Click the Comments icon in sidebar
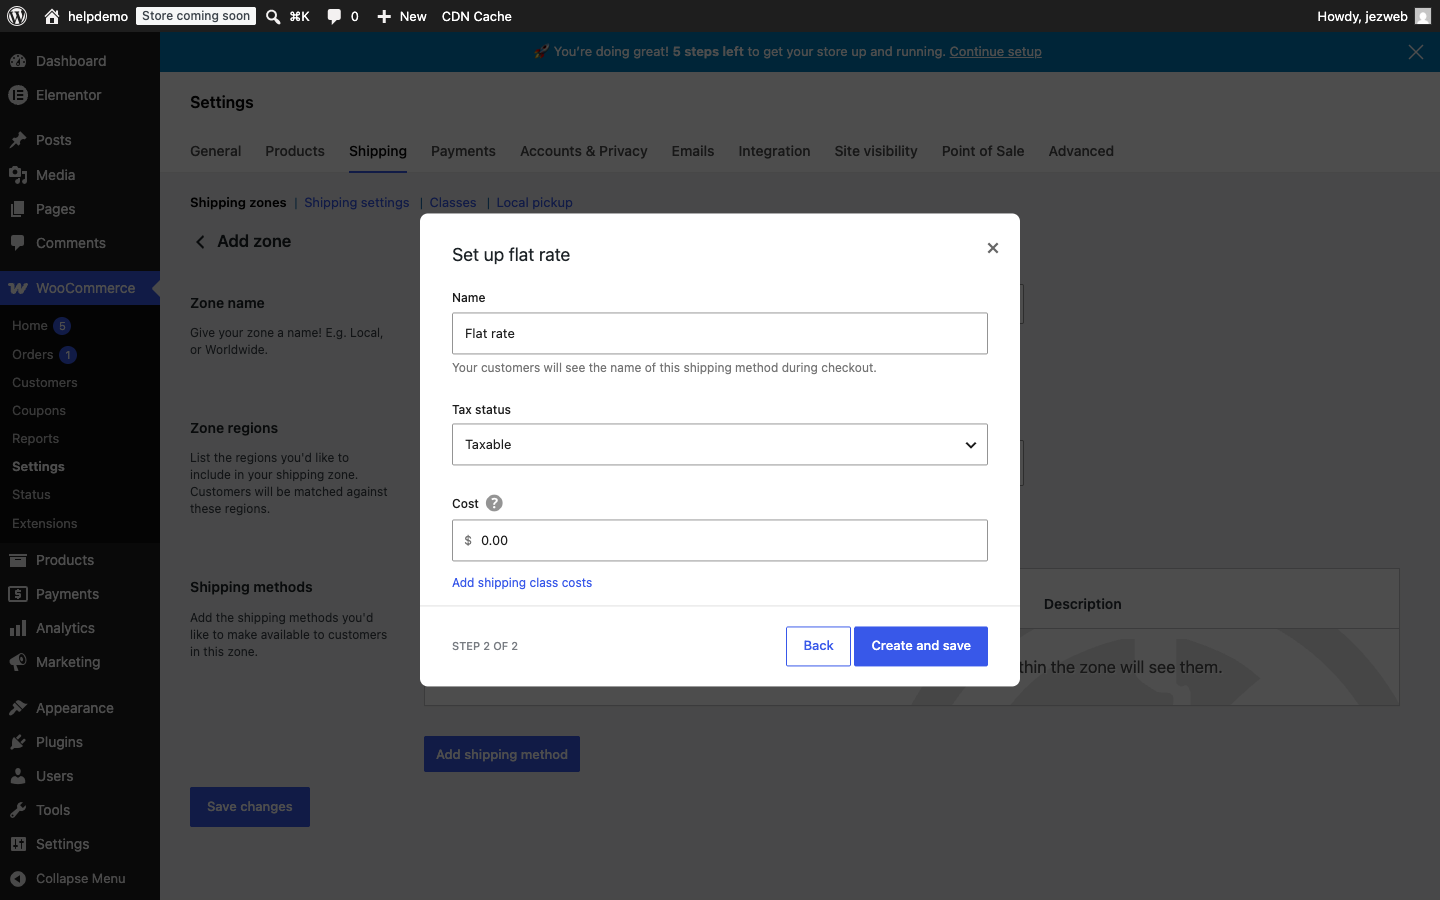 tap(18, 243)
